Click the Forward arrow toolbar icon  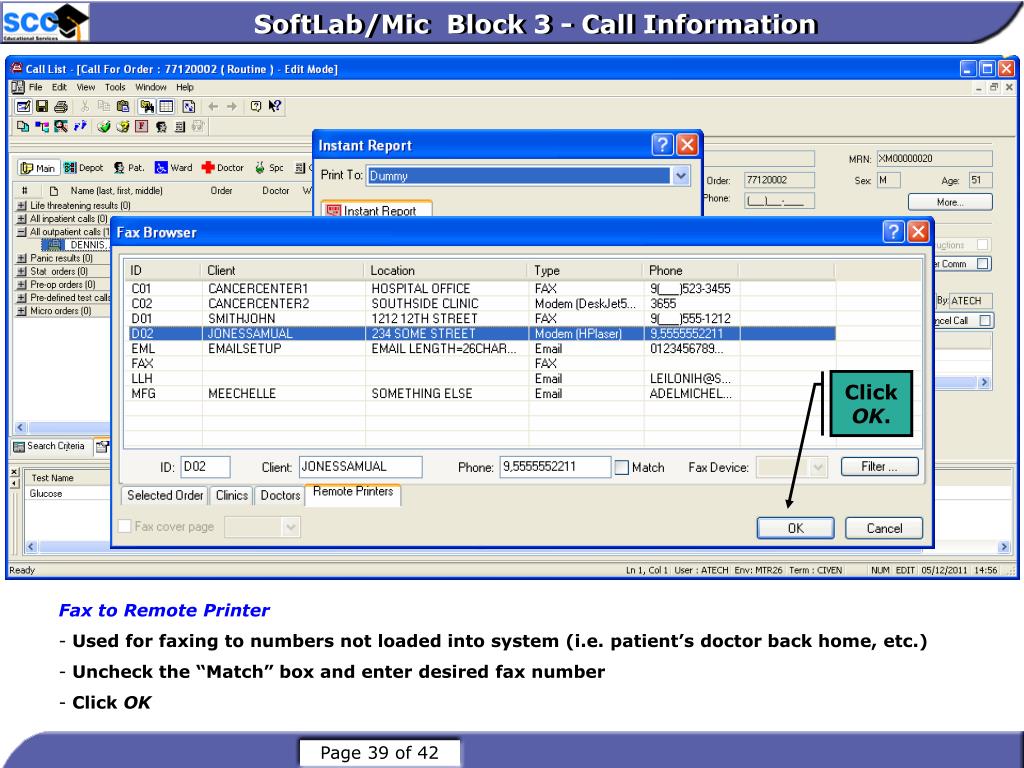click(x=232, y=106)
